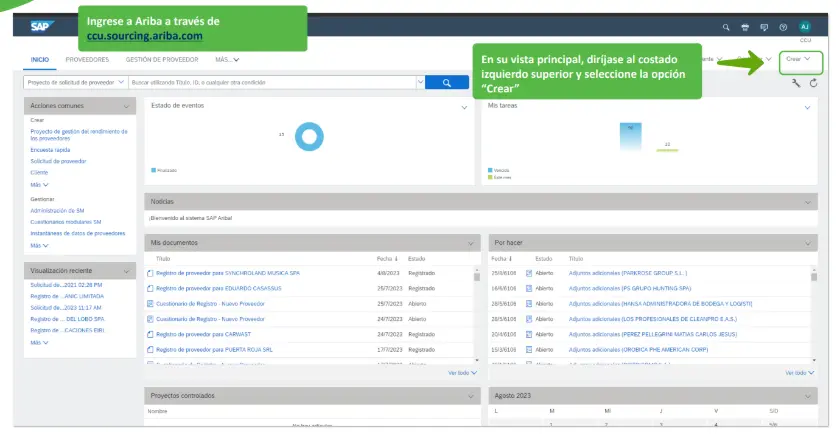Open the Encuesta rápida link

50,150
